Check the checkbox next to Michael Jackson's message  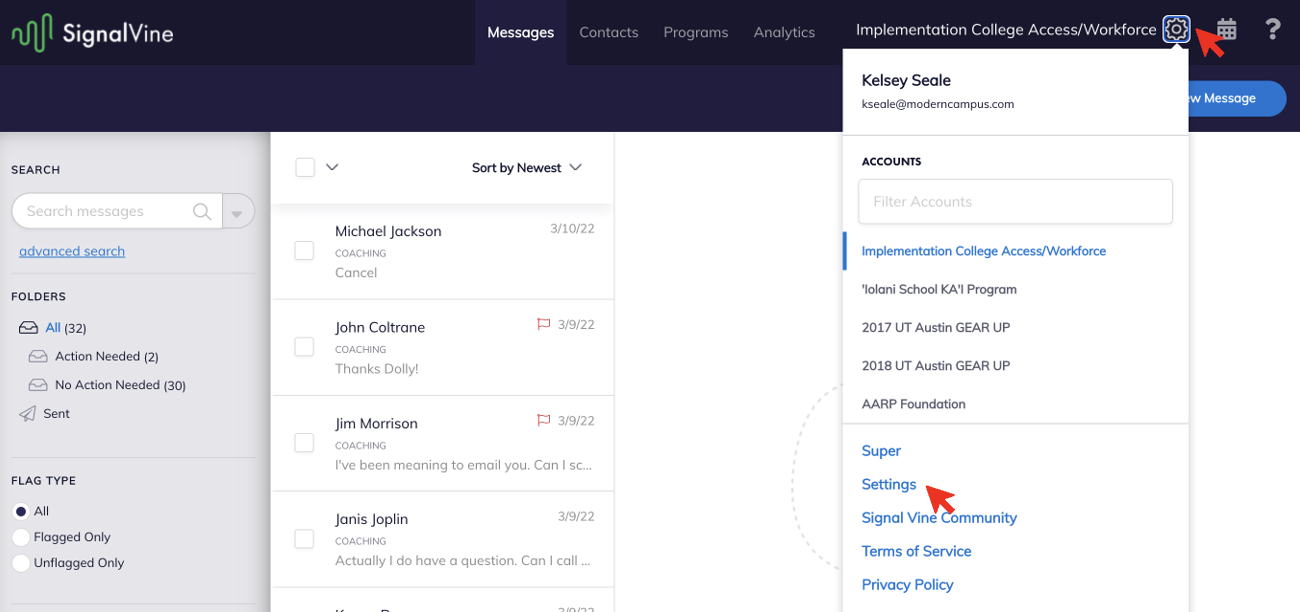[304, 250]
